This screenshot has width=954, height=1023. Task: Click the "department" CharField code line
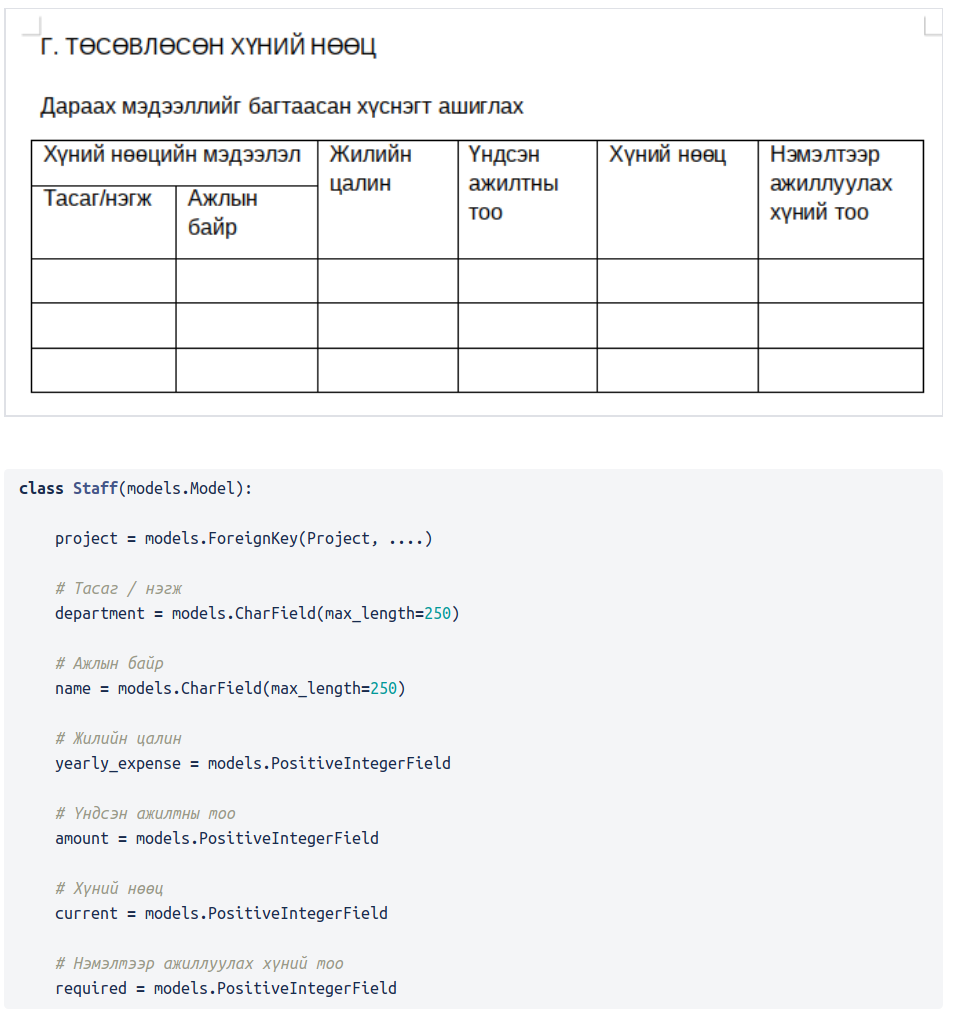tap(257, 613)
